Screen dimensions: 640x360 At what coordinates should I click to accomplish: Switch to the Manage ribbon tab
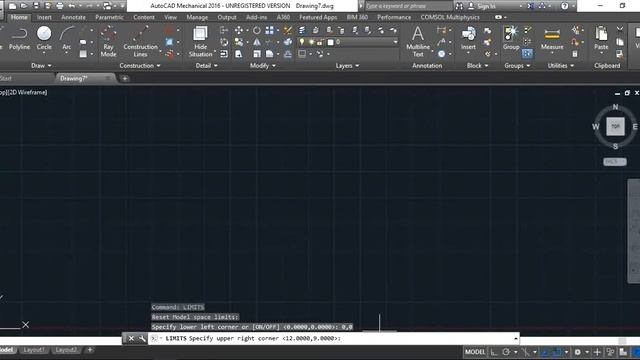[x=197, y=17]
